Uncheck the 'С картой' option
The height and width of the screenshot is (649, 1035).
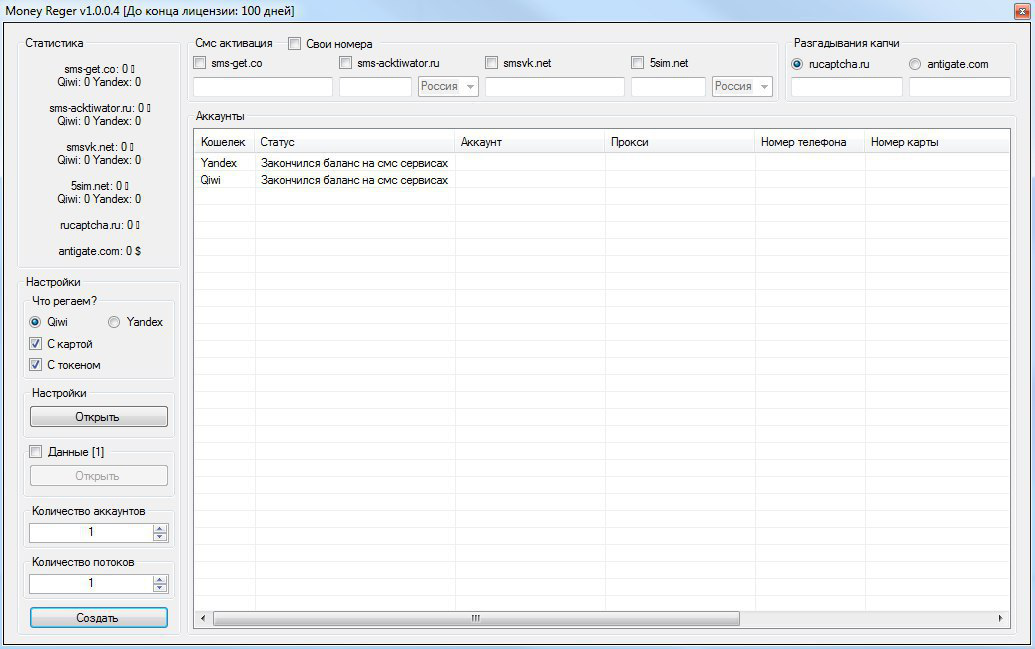36,344
